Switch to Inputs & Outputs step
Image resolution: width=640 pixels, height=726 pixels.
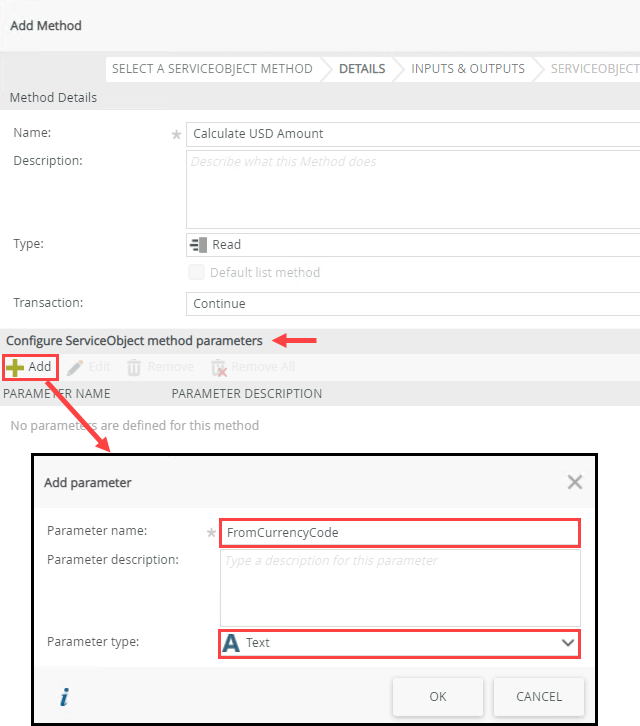pos(468,69)
